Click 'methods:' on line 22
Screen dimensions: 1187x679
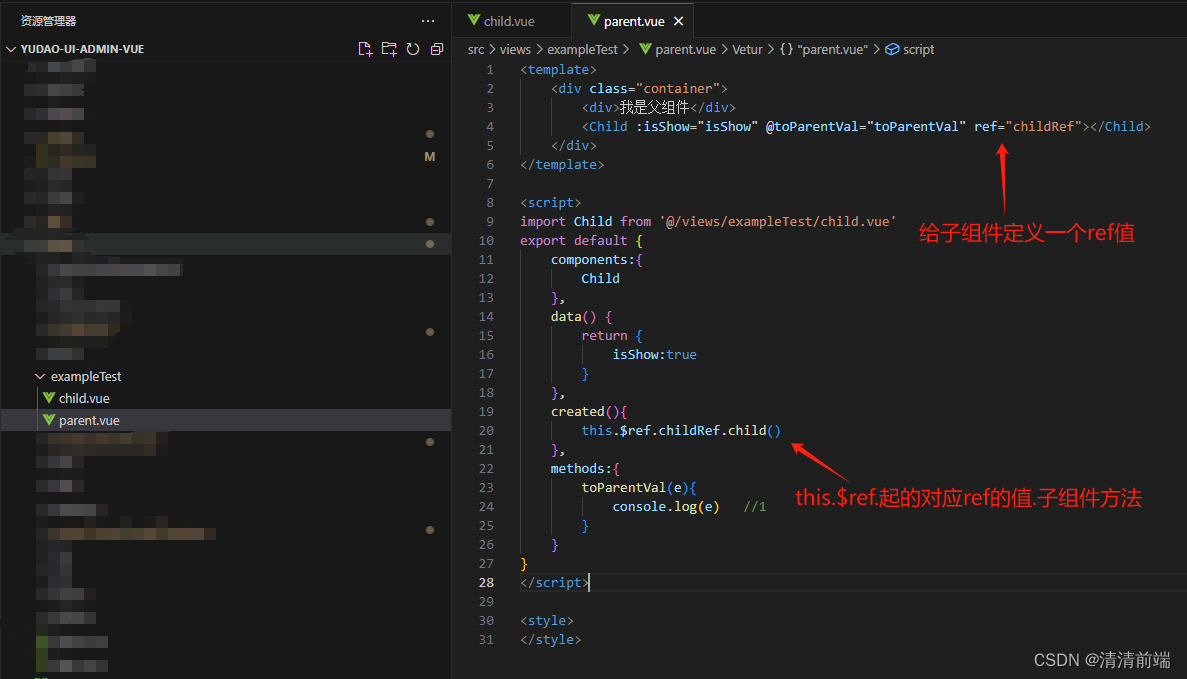pyautogui.click(x=581, y=469)
